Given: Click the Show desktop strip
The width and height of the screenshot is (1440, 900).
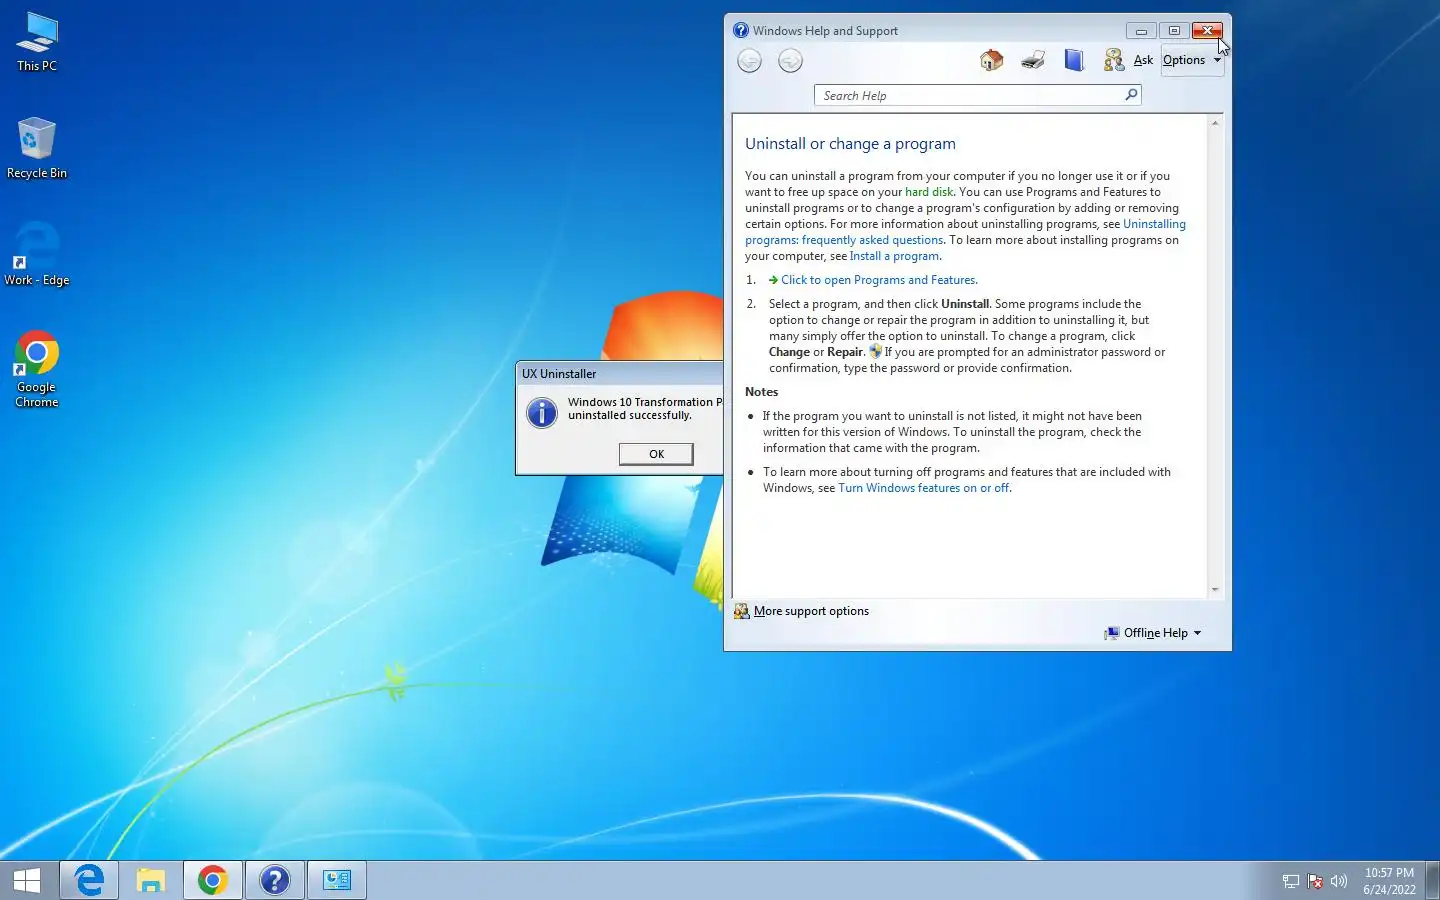Looking at the screenshot, I should [1433, 880].
